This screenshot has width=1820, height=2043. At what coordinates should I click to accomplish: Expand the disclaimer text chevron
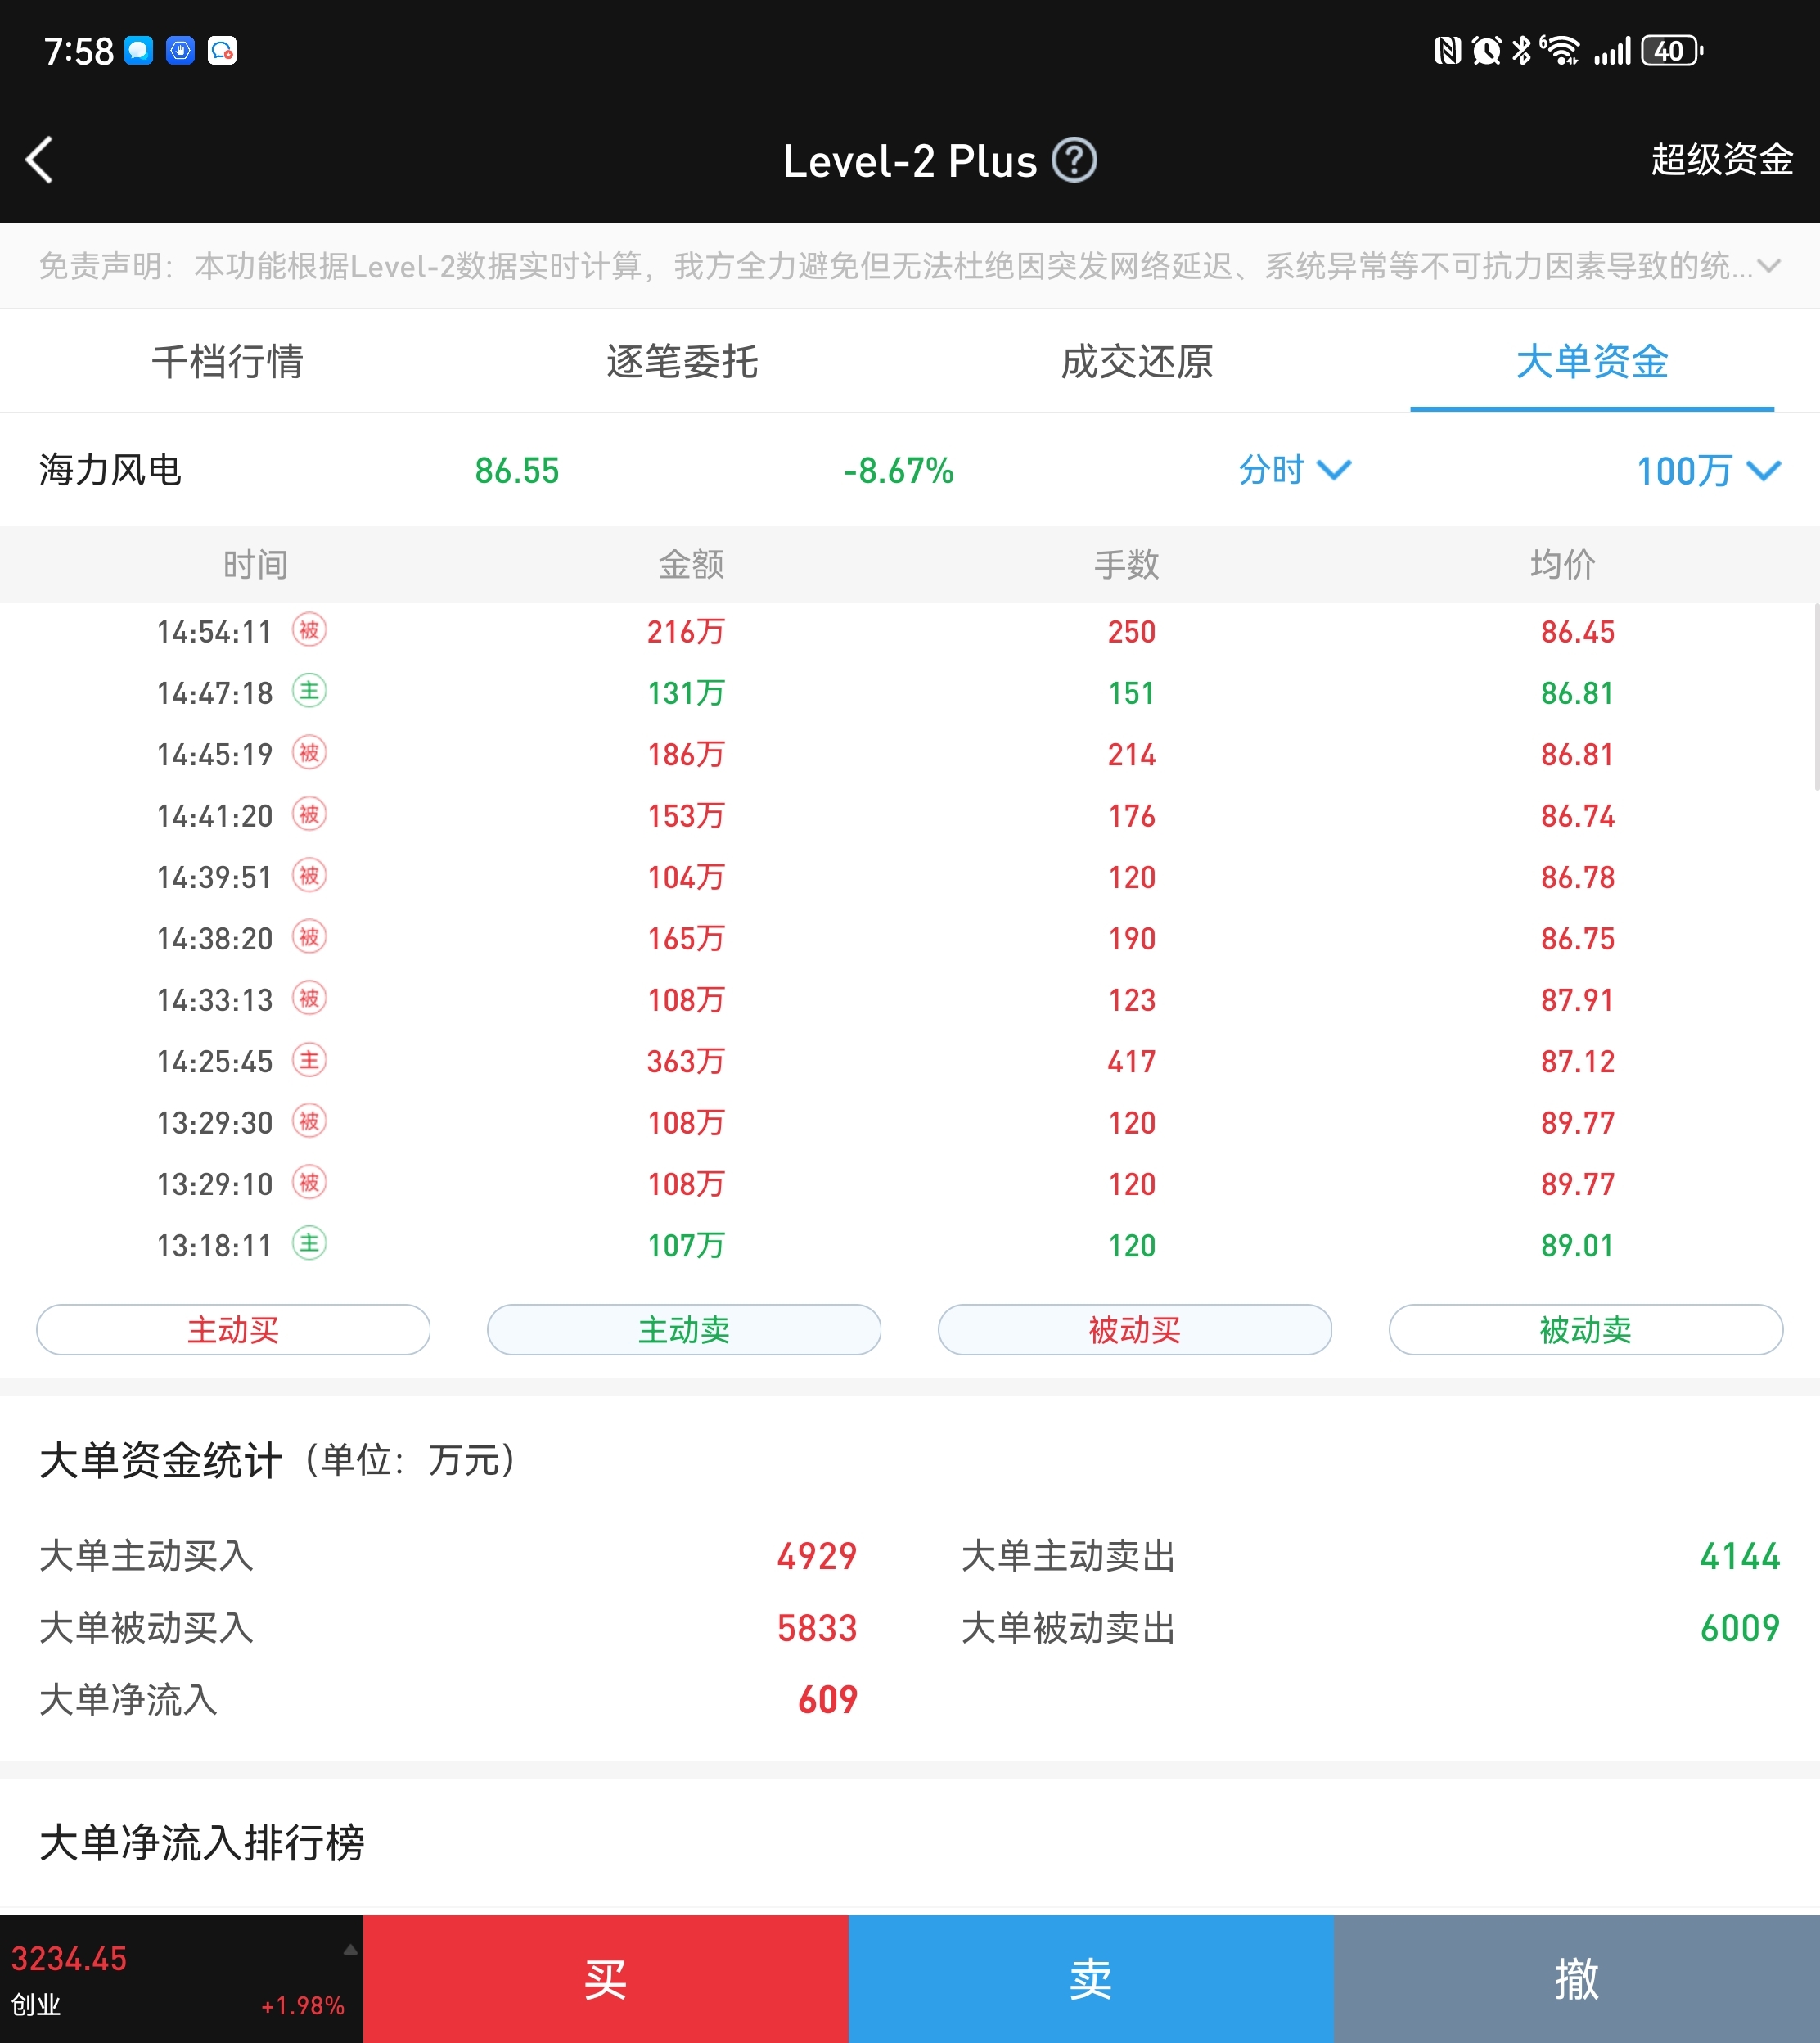[x=1769, y=266]
